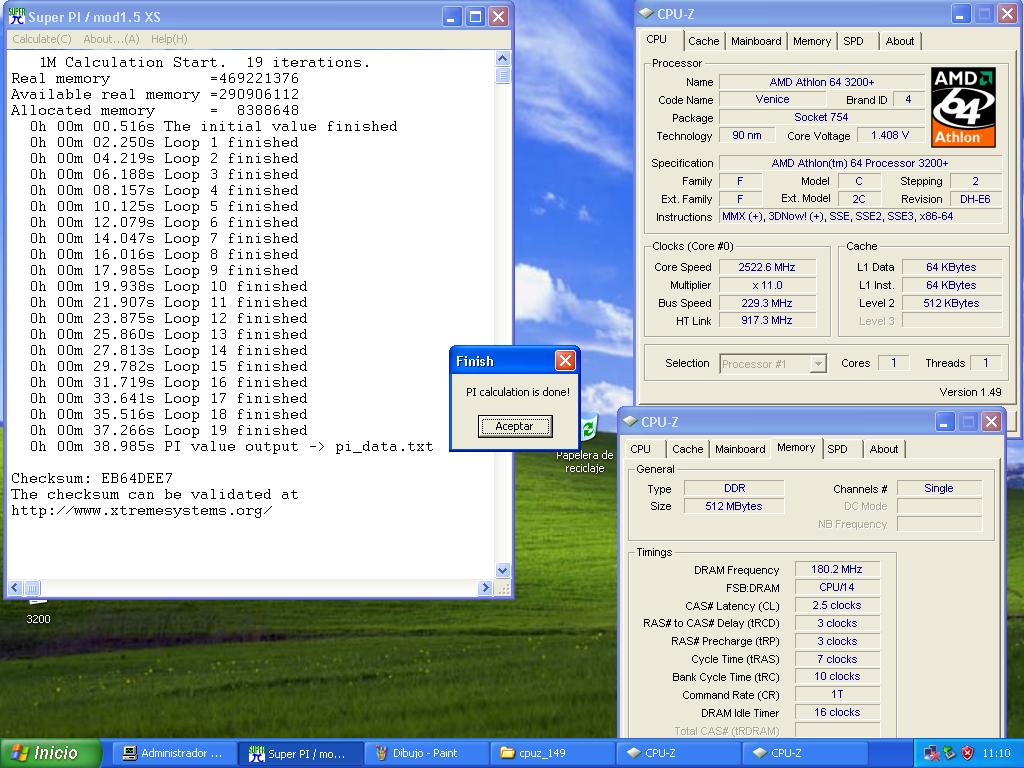Image resolution: width=1024 pixels, height=768 pixels.
Task: Close the lower CPU-Z Memory window
Action: pos(991,422)
